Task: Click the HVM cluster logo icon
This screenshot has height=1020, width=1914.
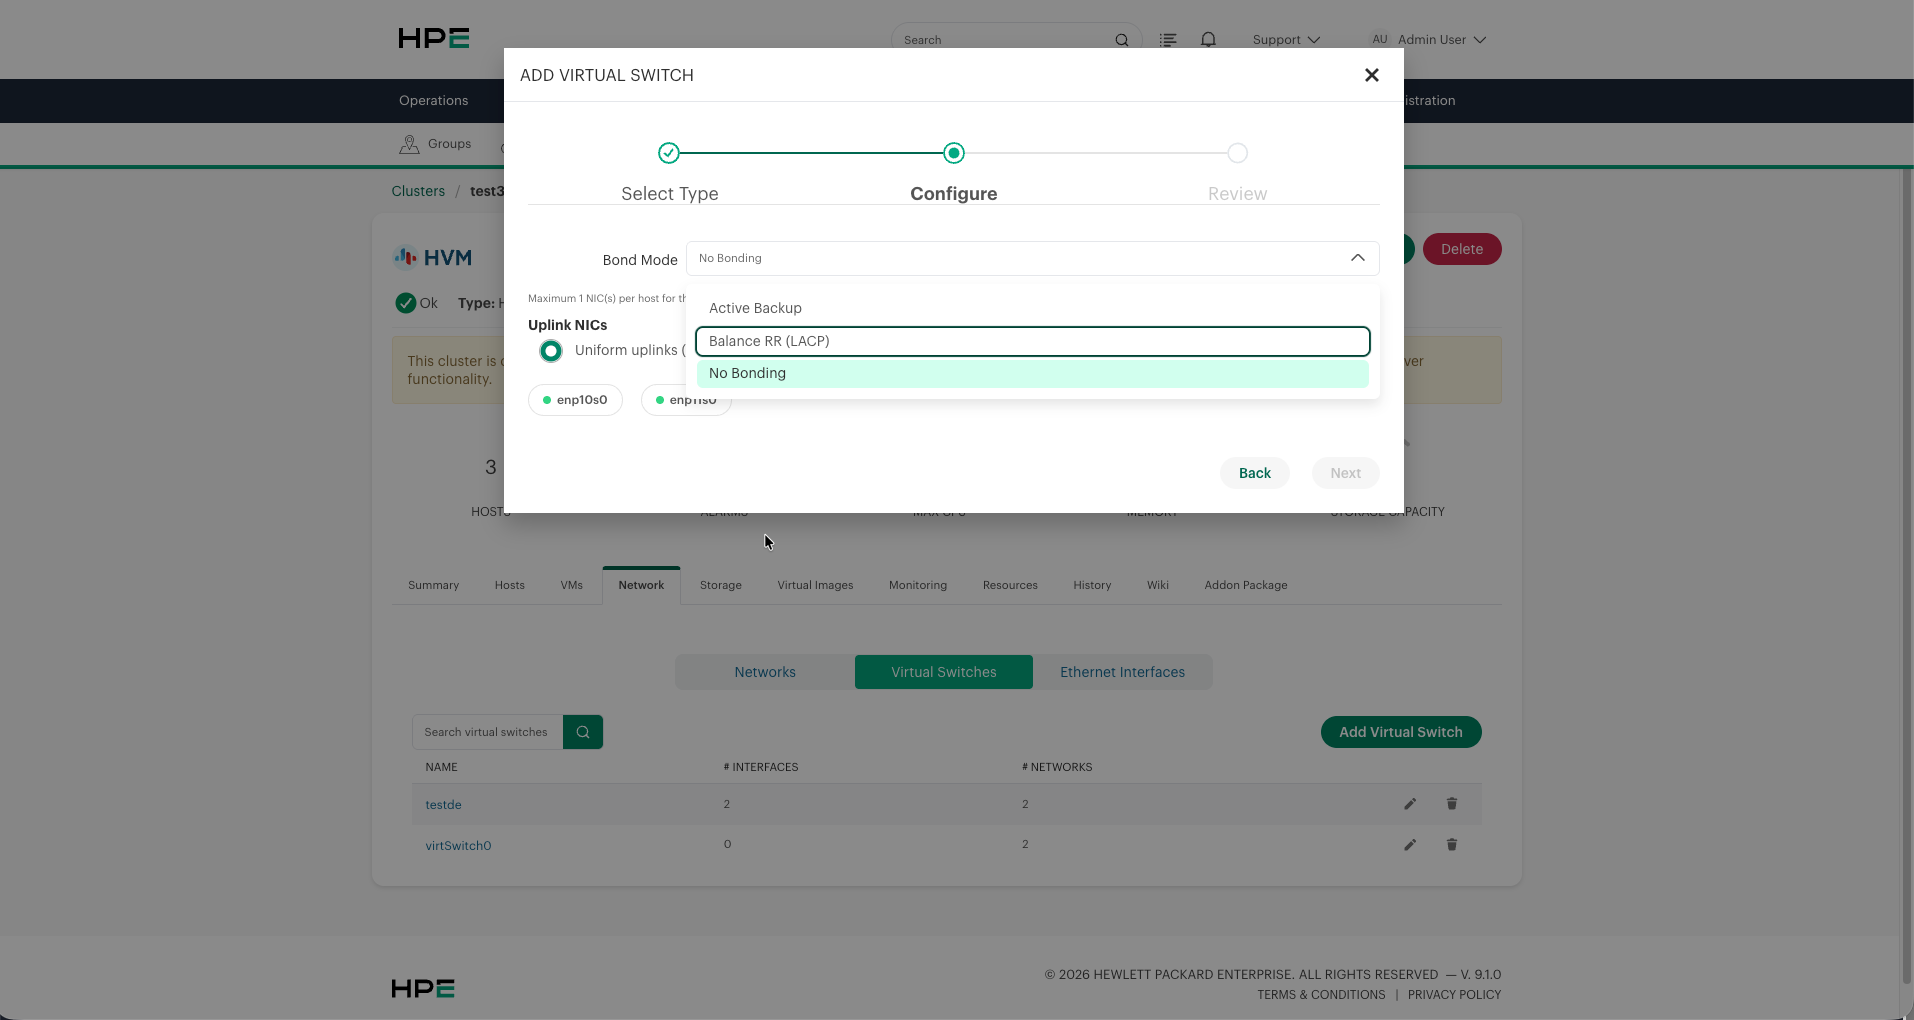Action: [405, 257]
